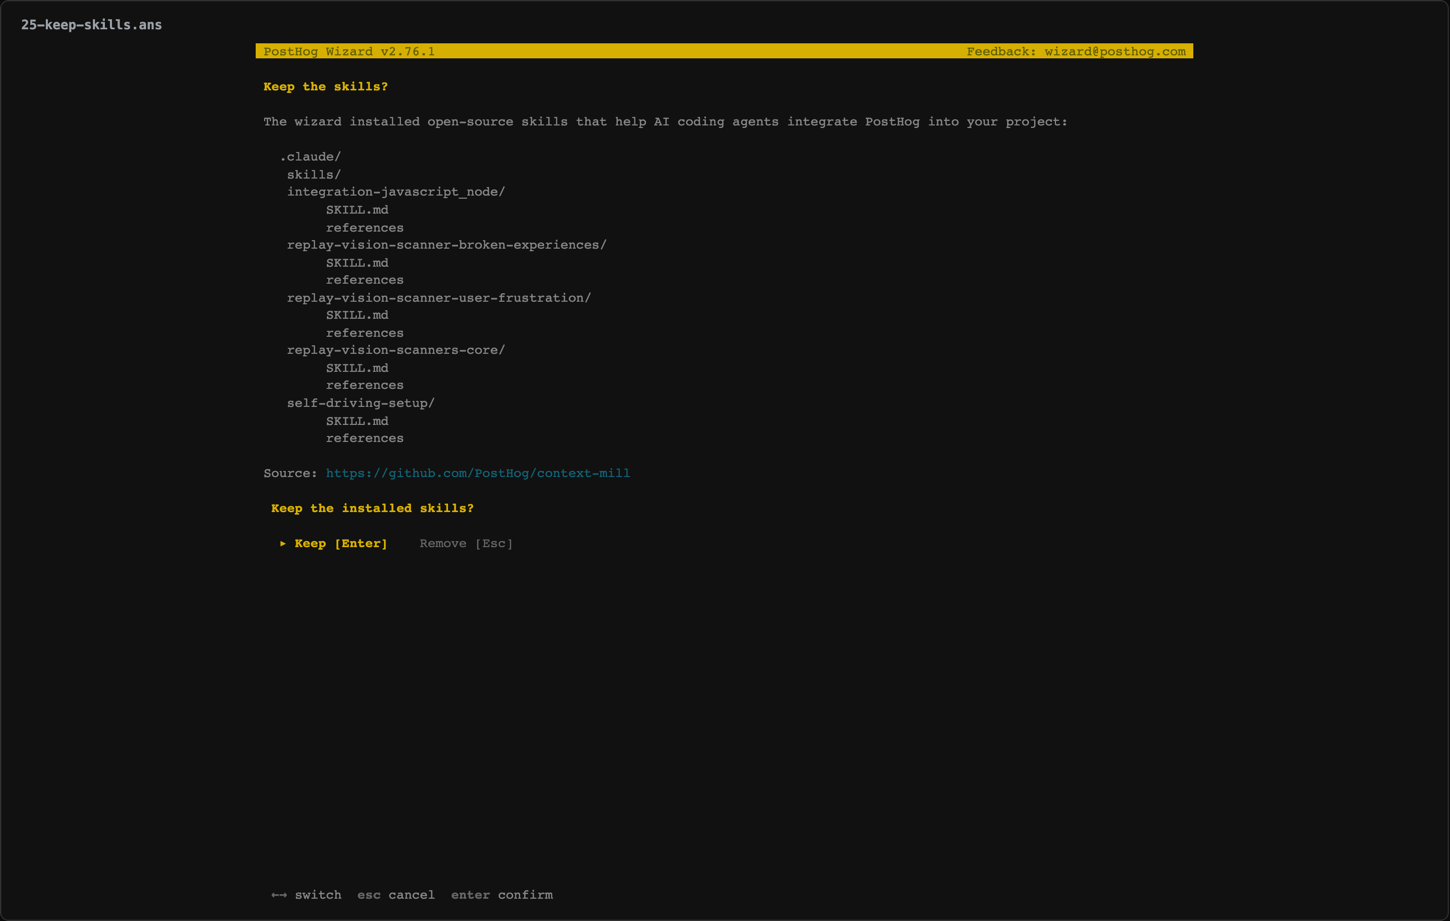Click the PostHog Wizard v2.76.1 title
This screenshot has width=1450, height=921.
[349, 51]
